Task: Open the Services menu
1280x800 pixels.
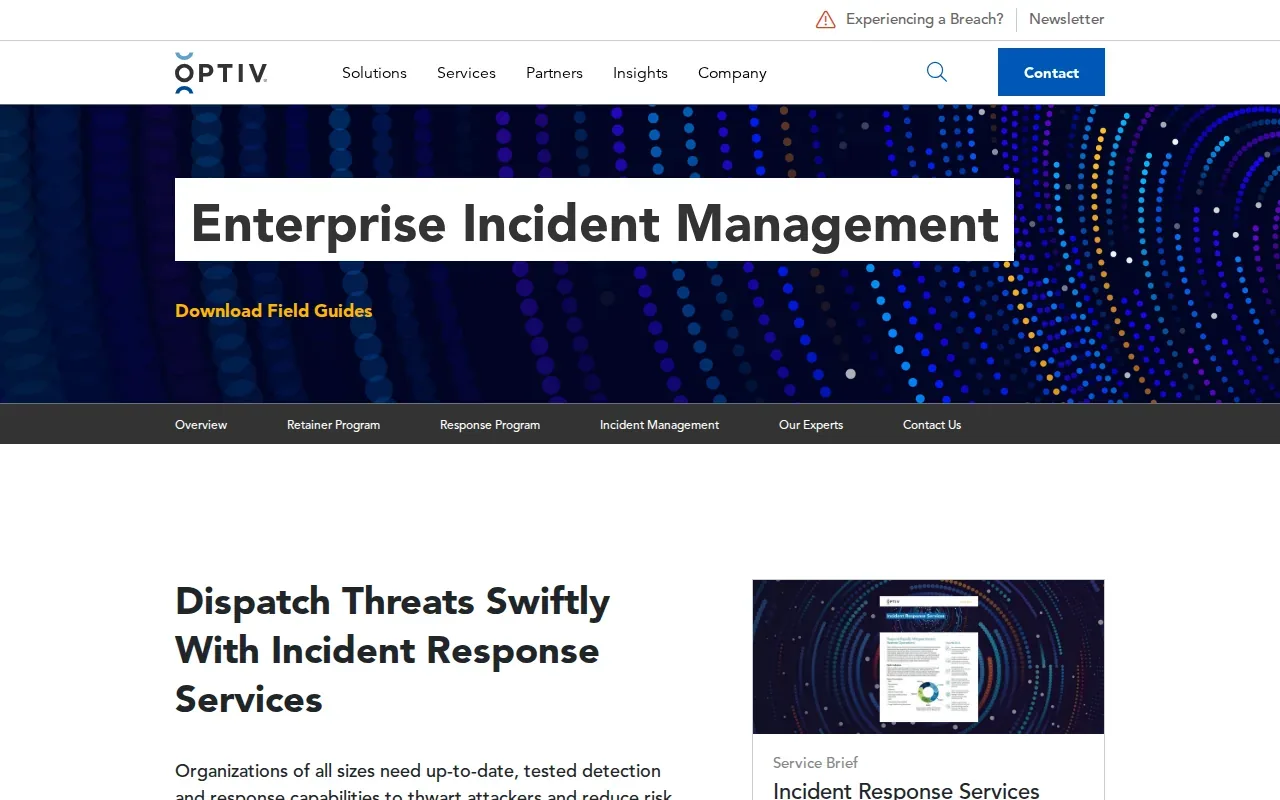Action: [466, 73]
